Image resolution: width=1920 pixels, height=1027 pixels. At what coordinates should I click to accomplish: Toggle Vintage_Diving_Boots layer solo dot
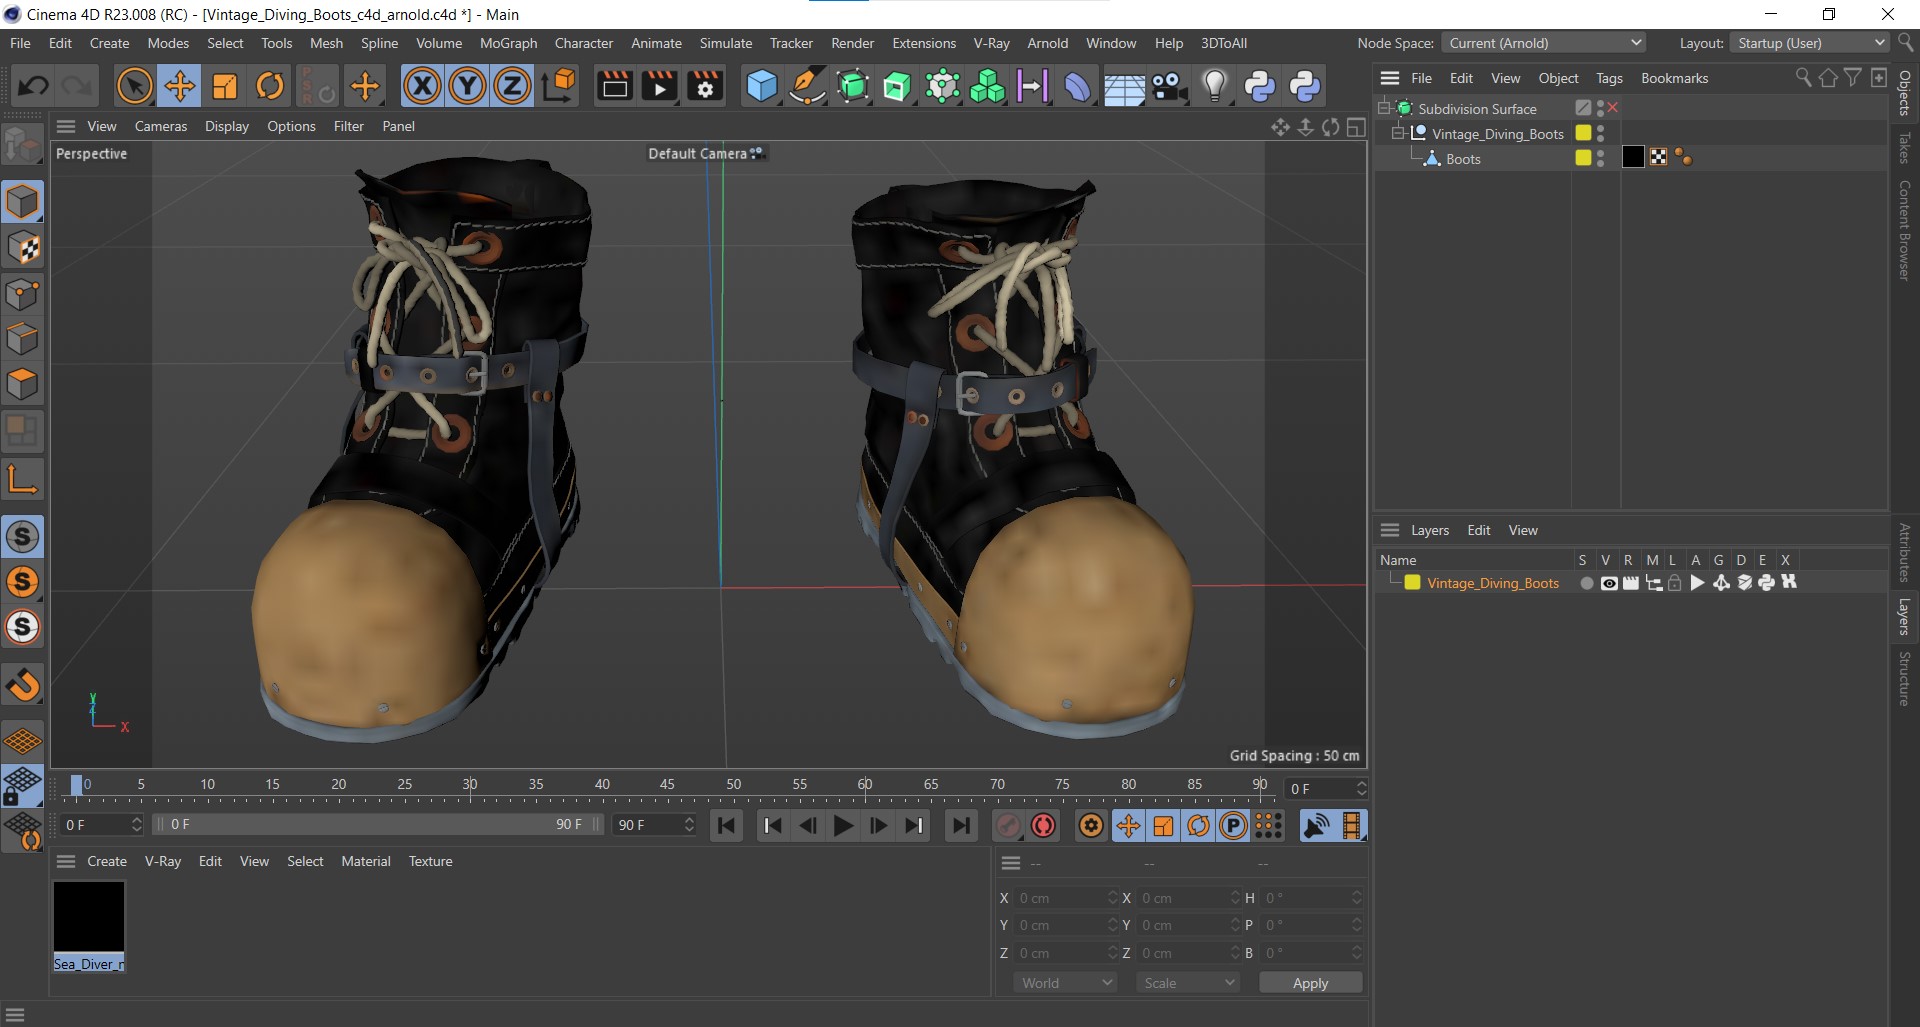(x=1586, y=584)
